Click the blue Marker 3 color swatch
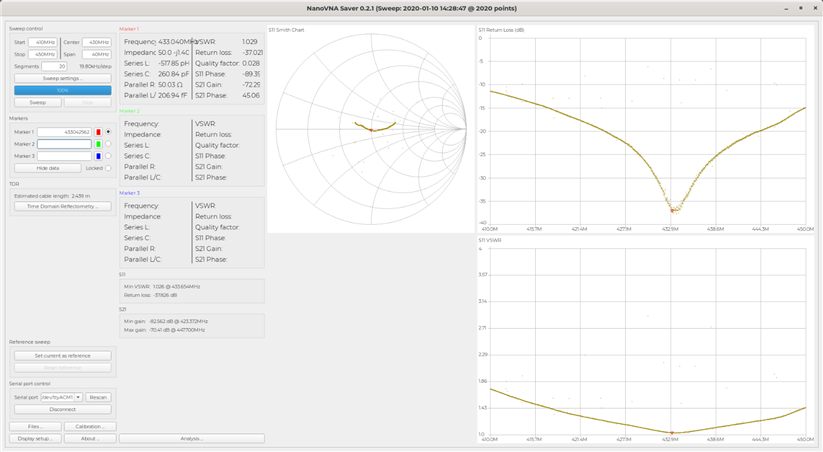This screenshot has height=452, width=823. tap(98, 156)
